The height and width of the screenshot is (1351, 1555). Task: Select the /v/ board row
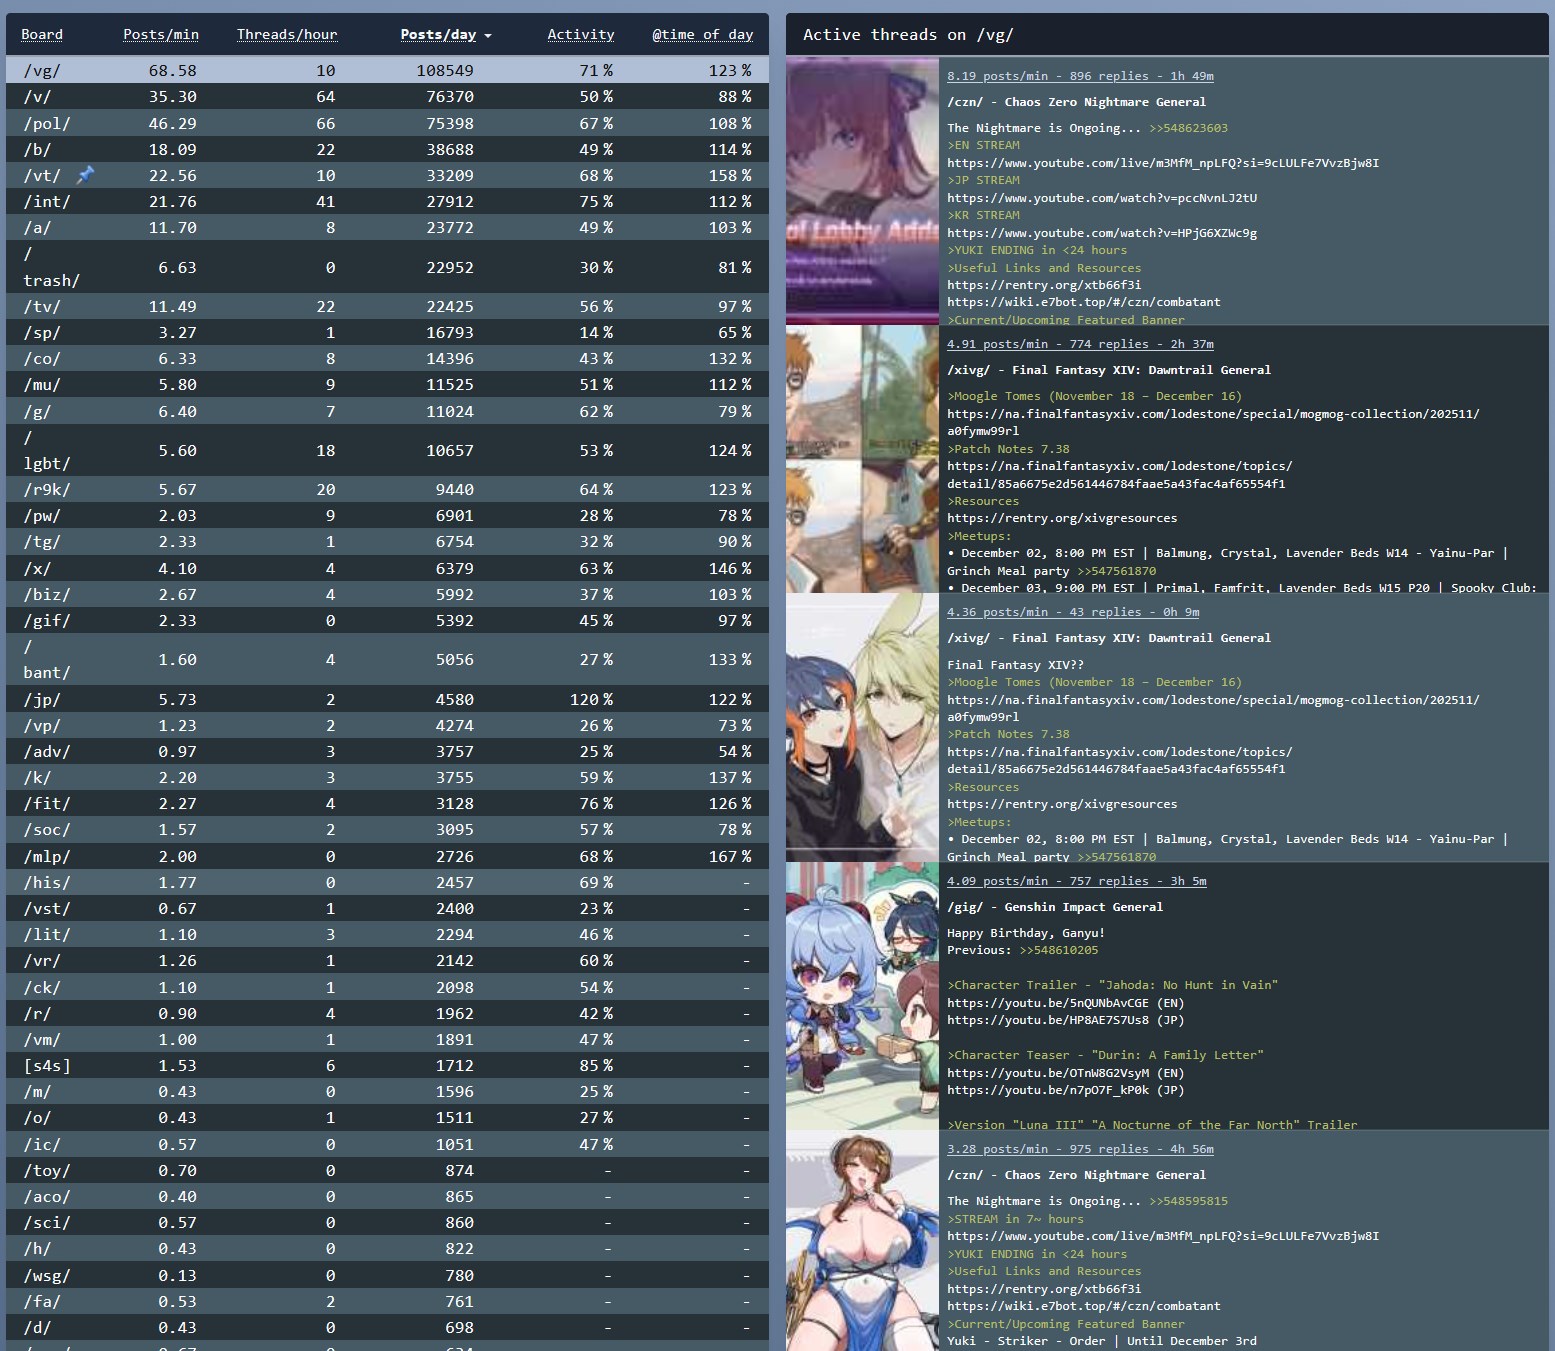[387, 96]
